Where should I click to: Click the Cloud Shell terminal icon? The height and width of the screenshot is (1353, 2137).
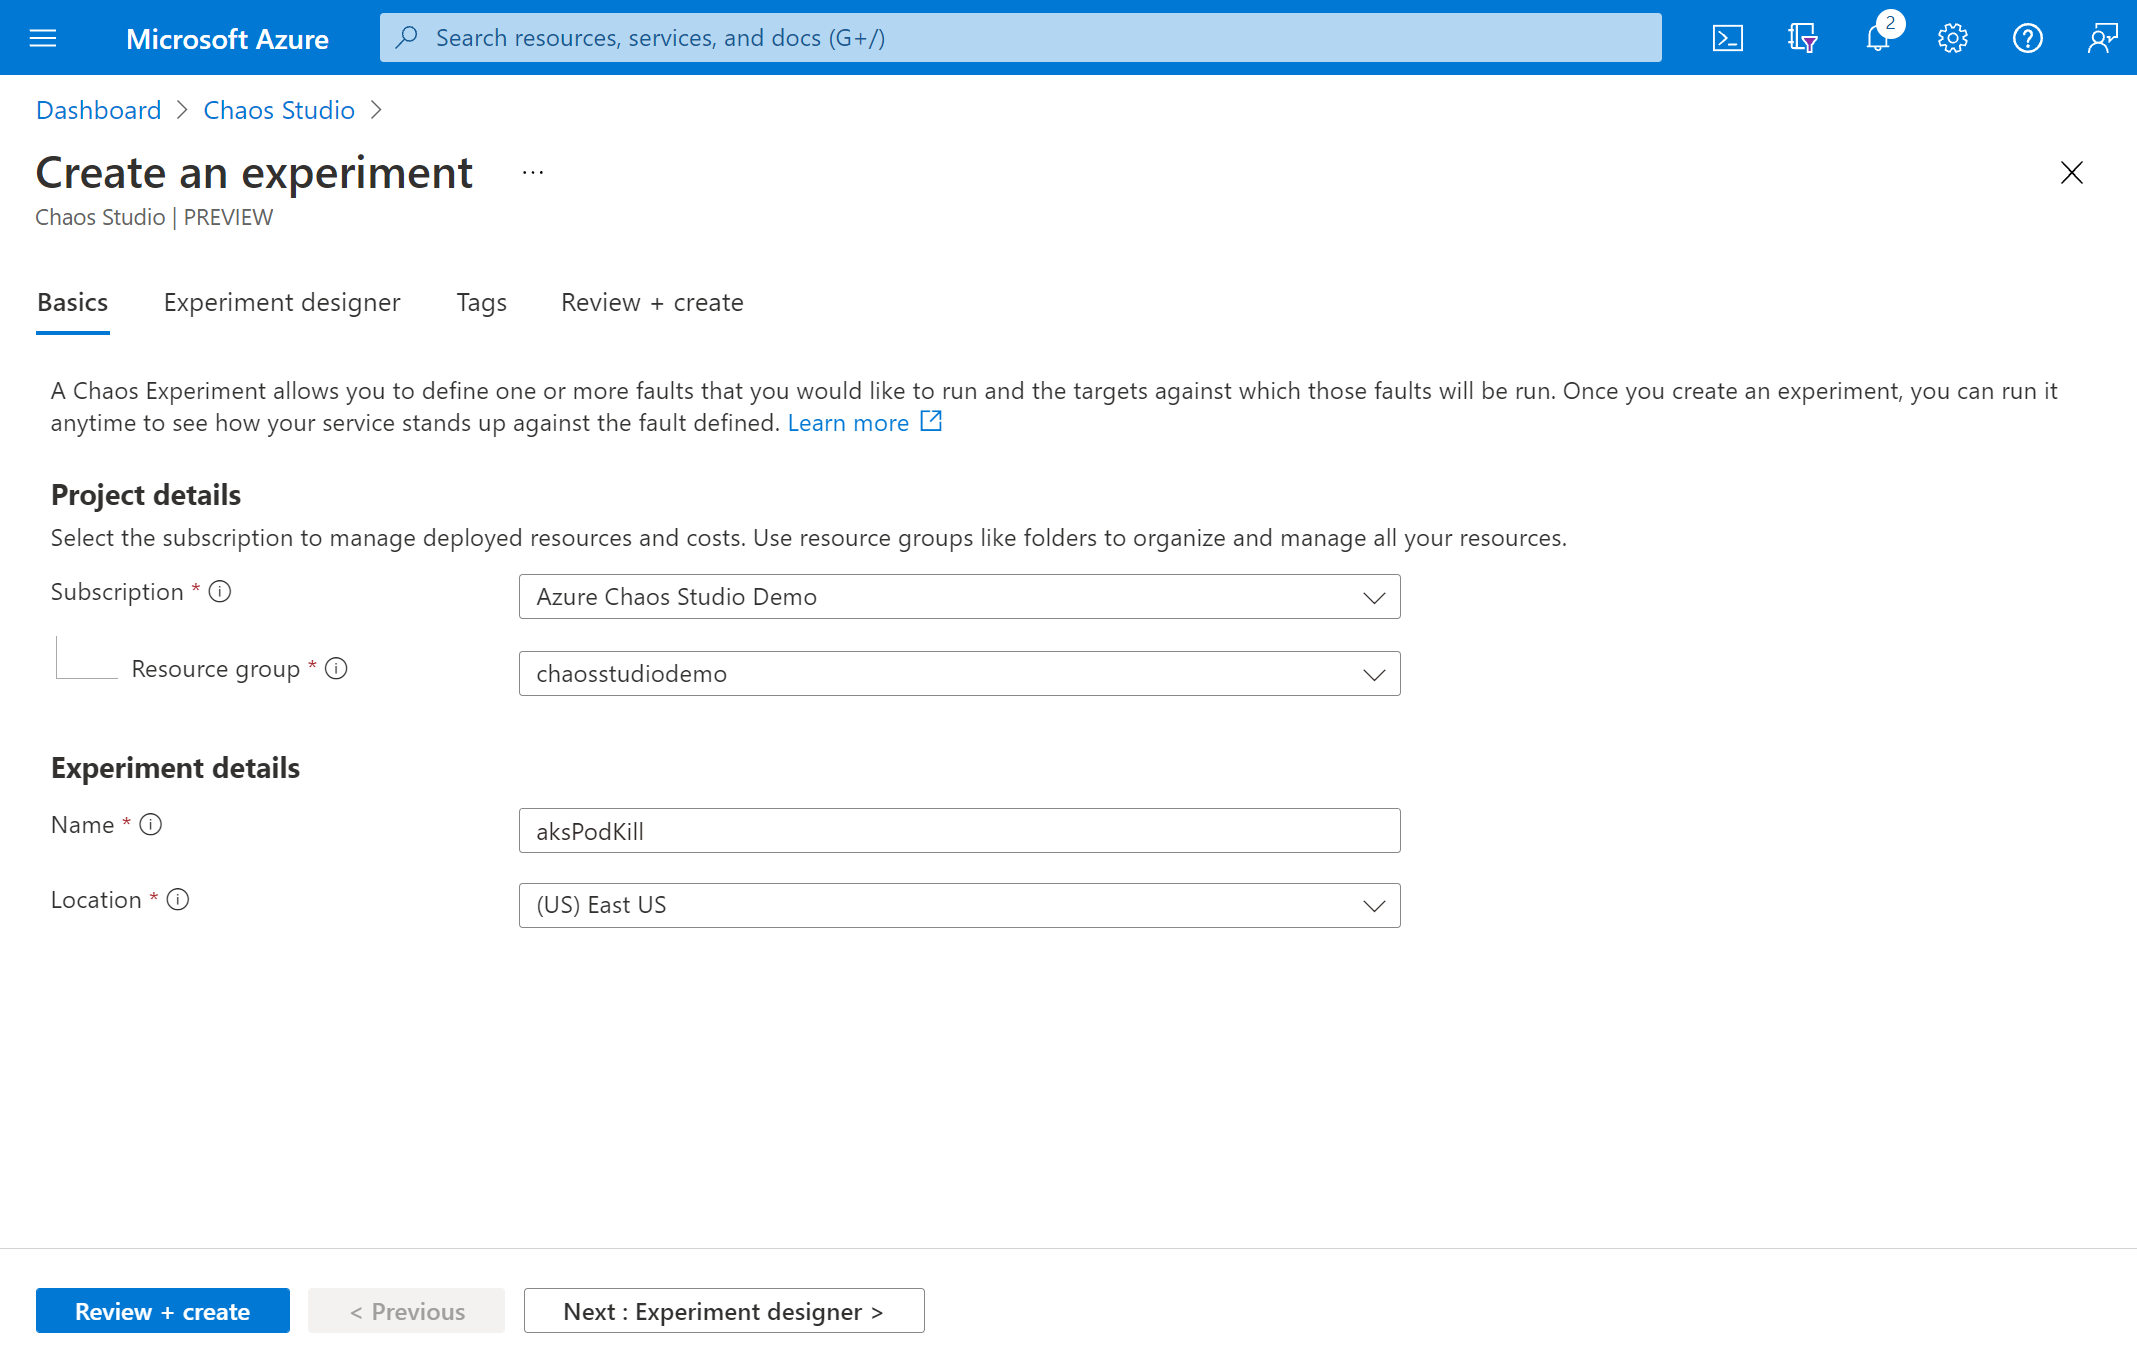click(x=1726, y=37)
